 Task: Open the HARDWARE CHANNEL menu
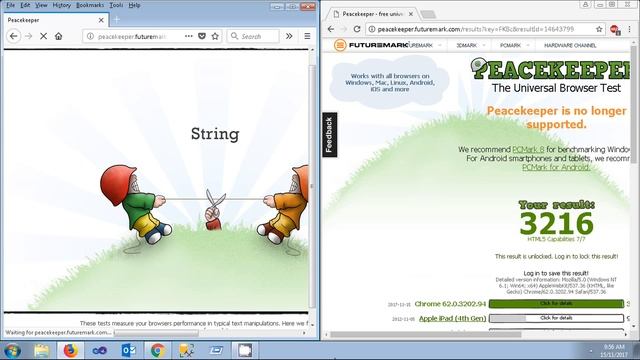(570, 45)
